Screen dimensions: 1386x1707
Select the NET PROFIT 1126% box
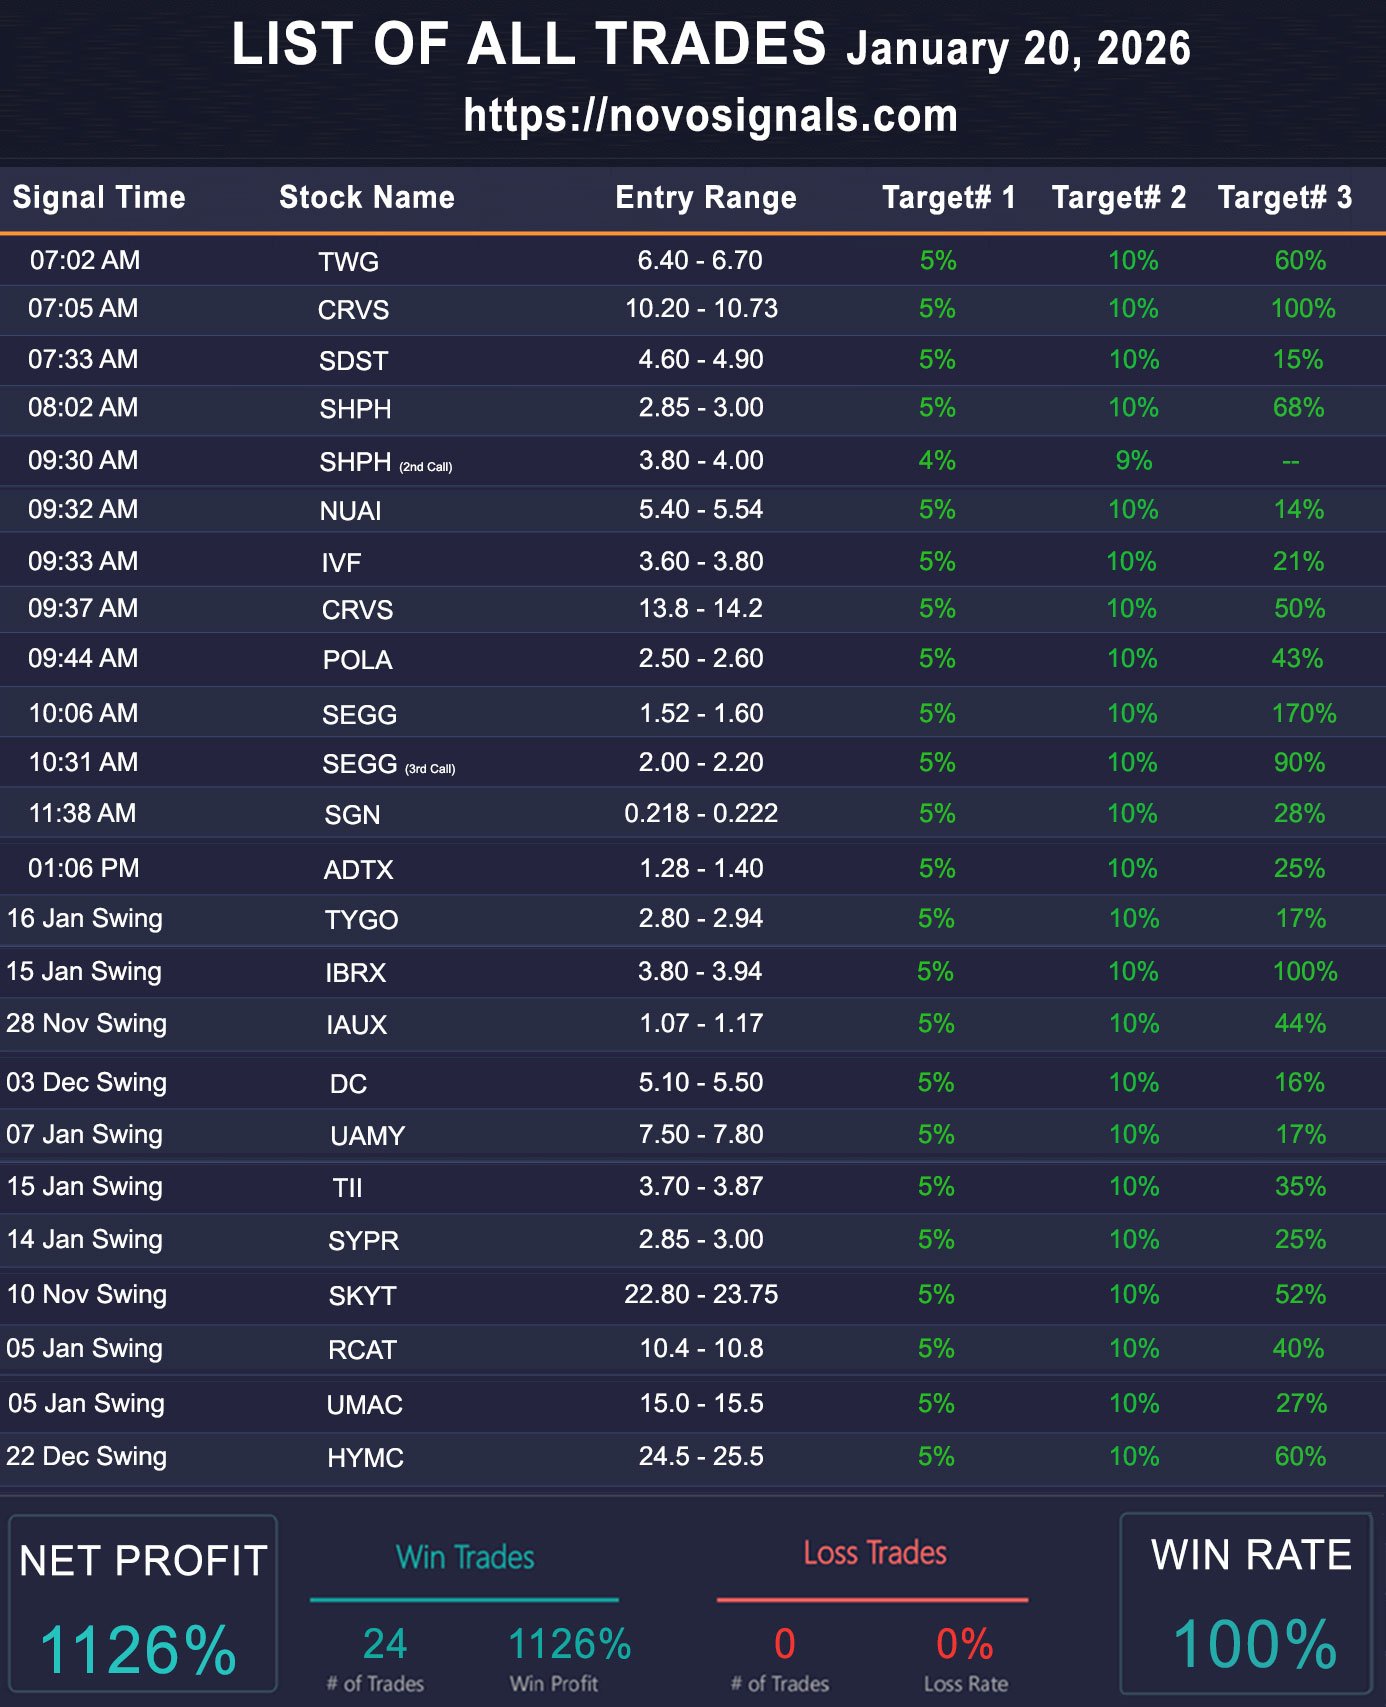(142, 1603)
